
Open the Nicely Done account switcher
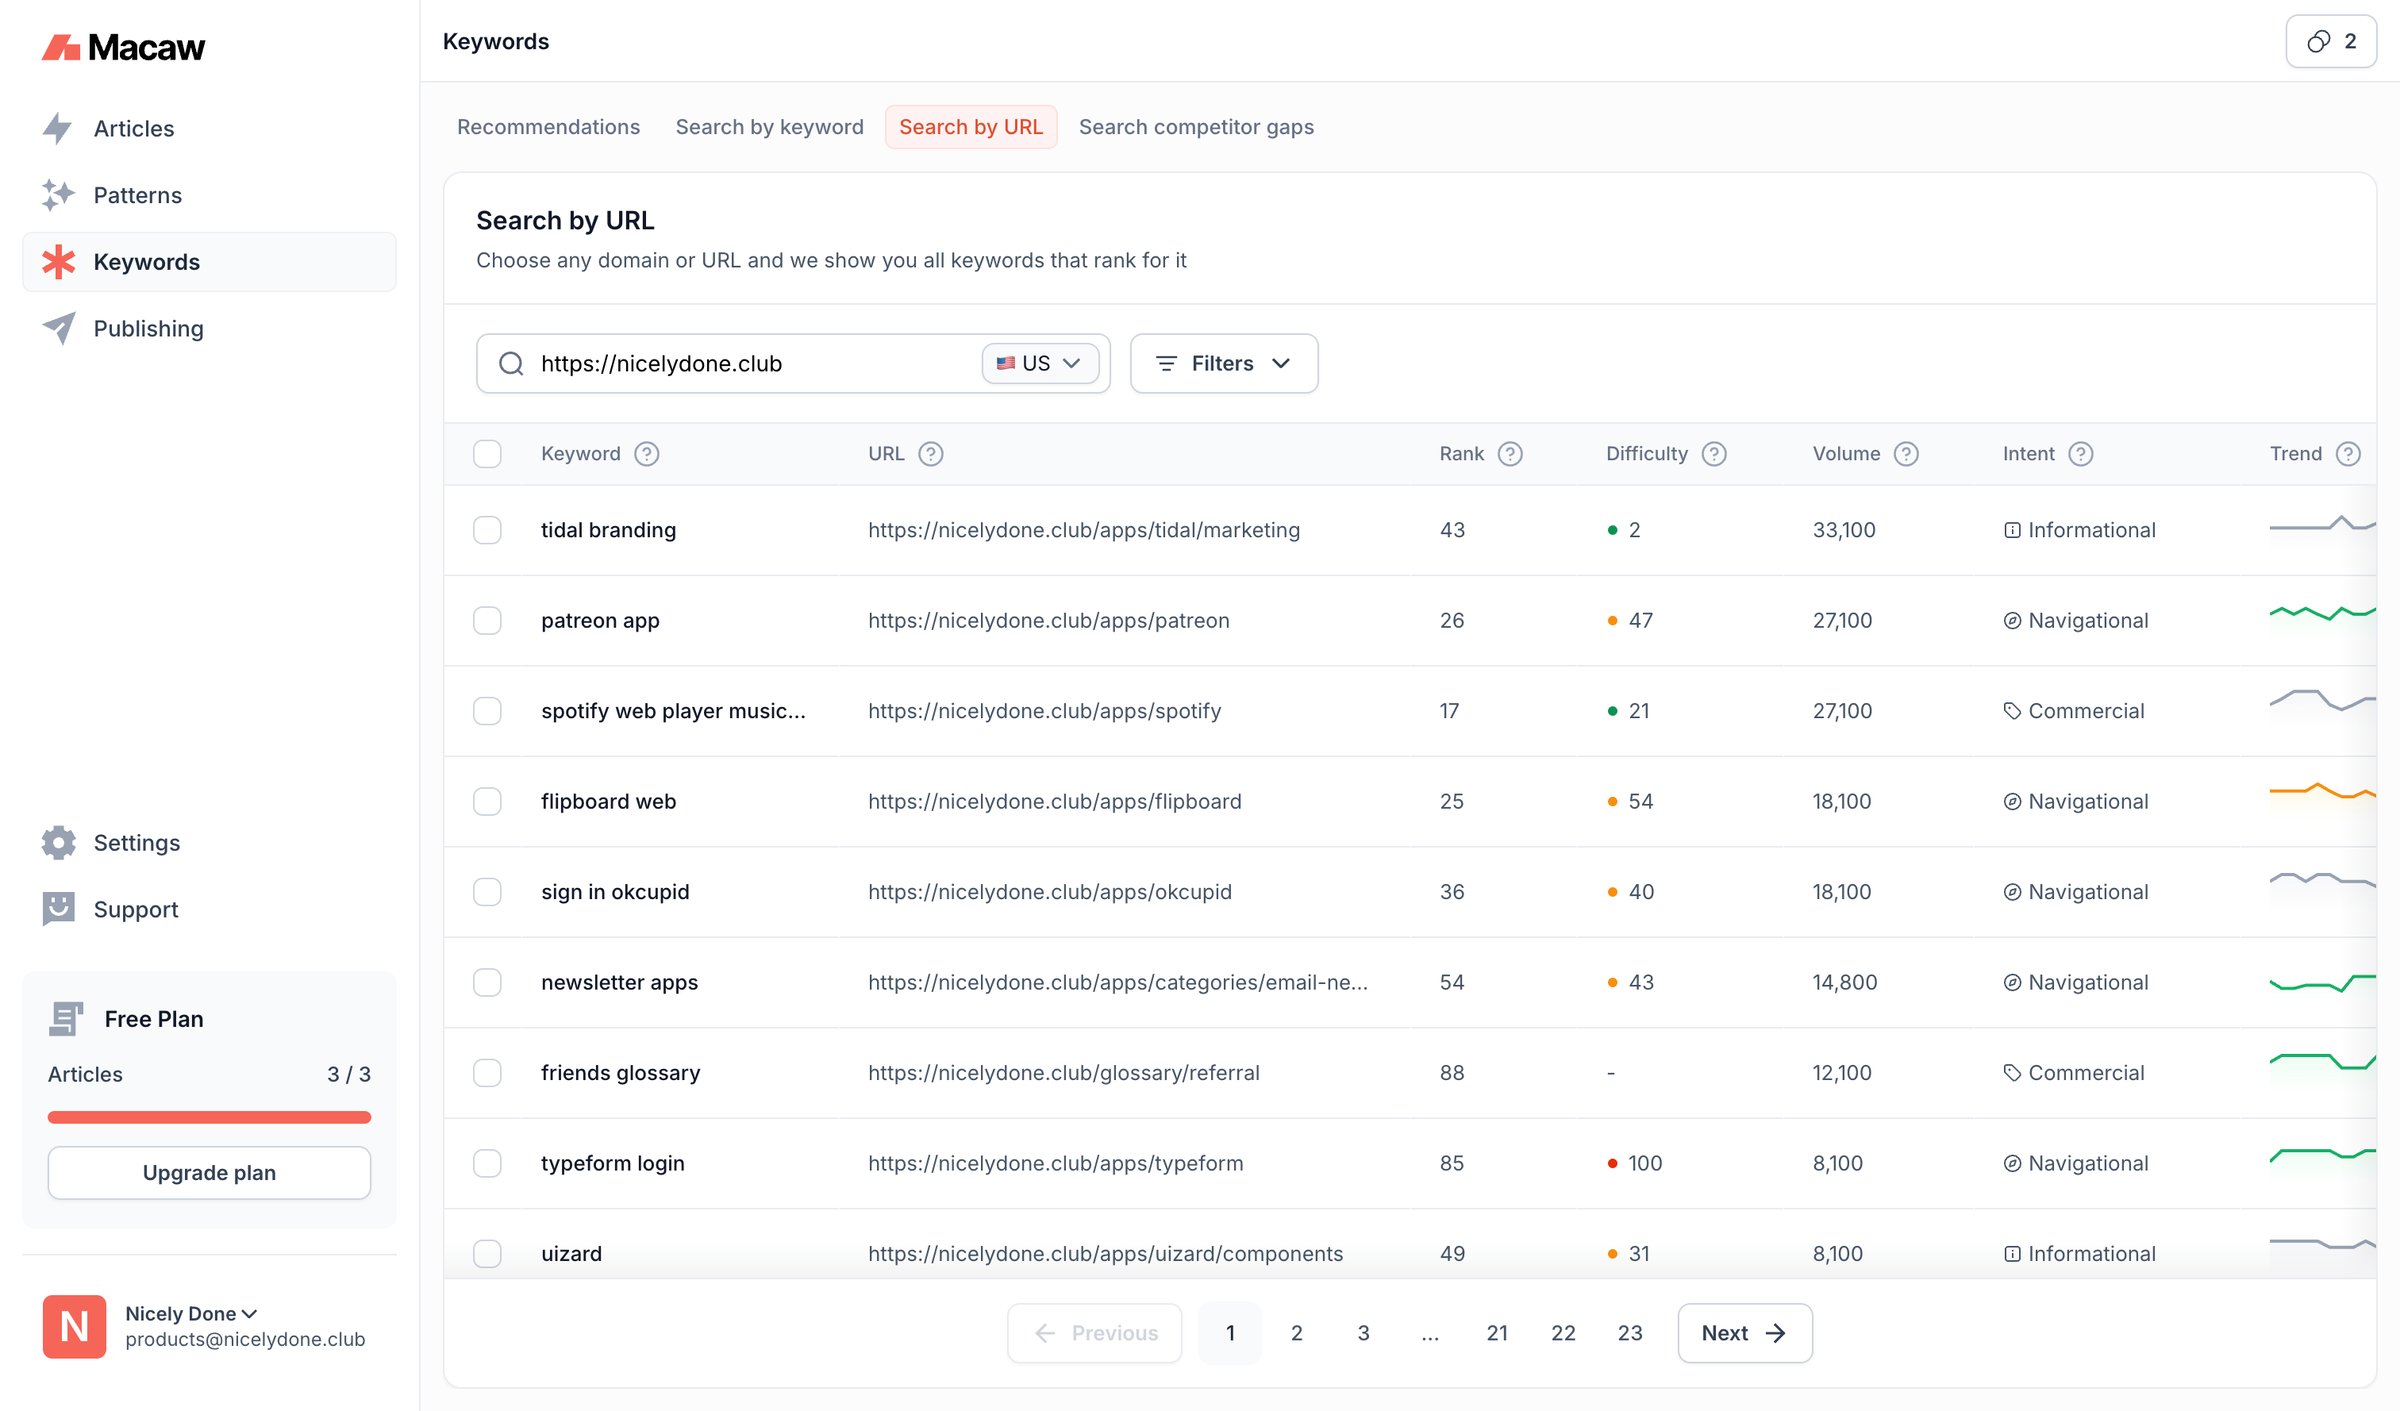[x=191, y=1314]
